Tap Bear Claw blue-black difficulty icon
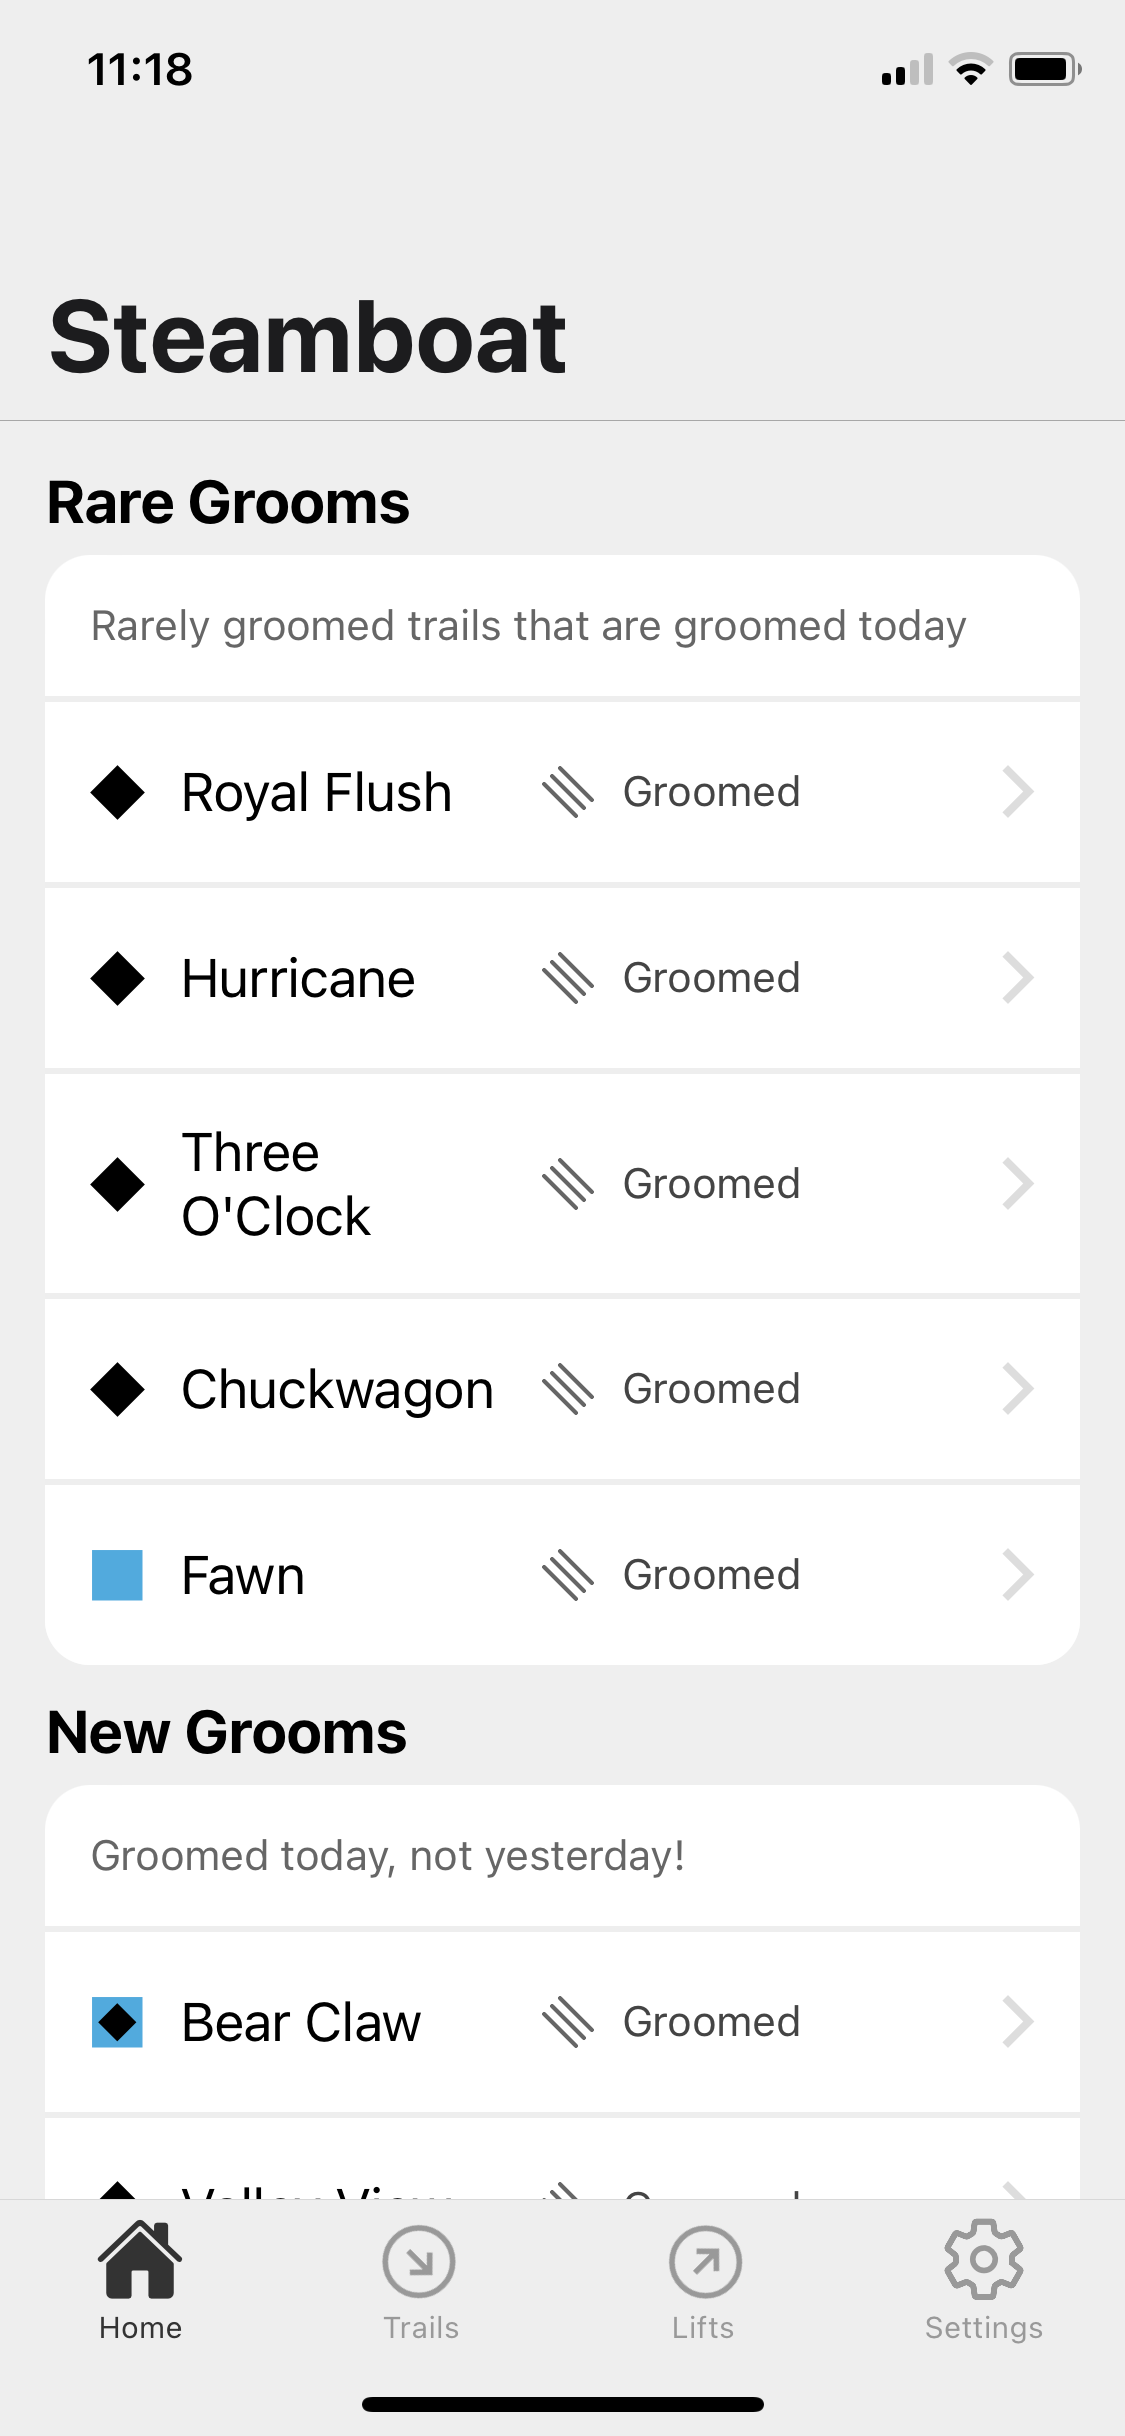 [x=117, y=2022]
